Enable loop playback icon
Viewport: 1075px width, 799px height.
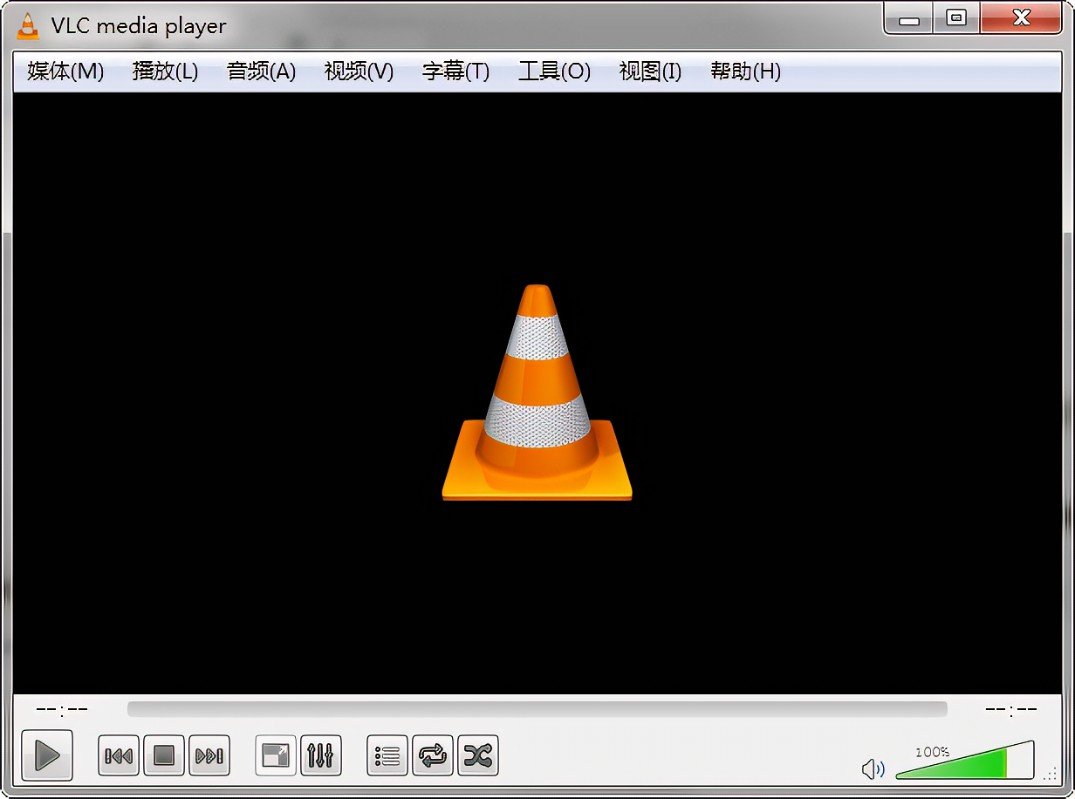click(x=432, y=756)
